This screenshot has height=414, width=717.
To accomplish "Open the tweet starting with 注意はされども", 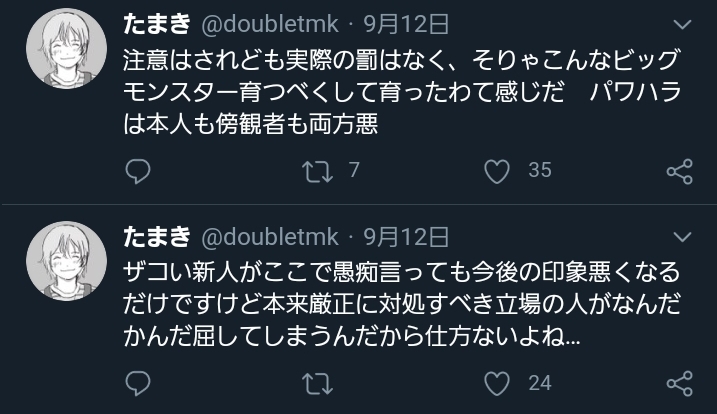I will click(400, 90).
